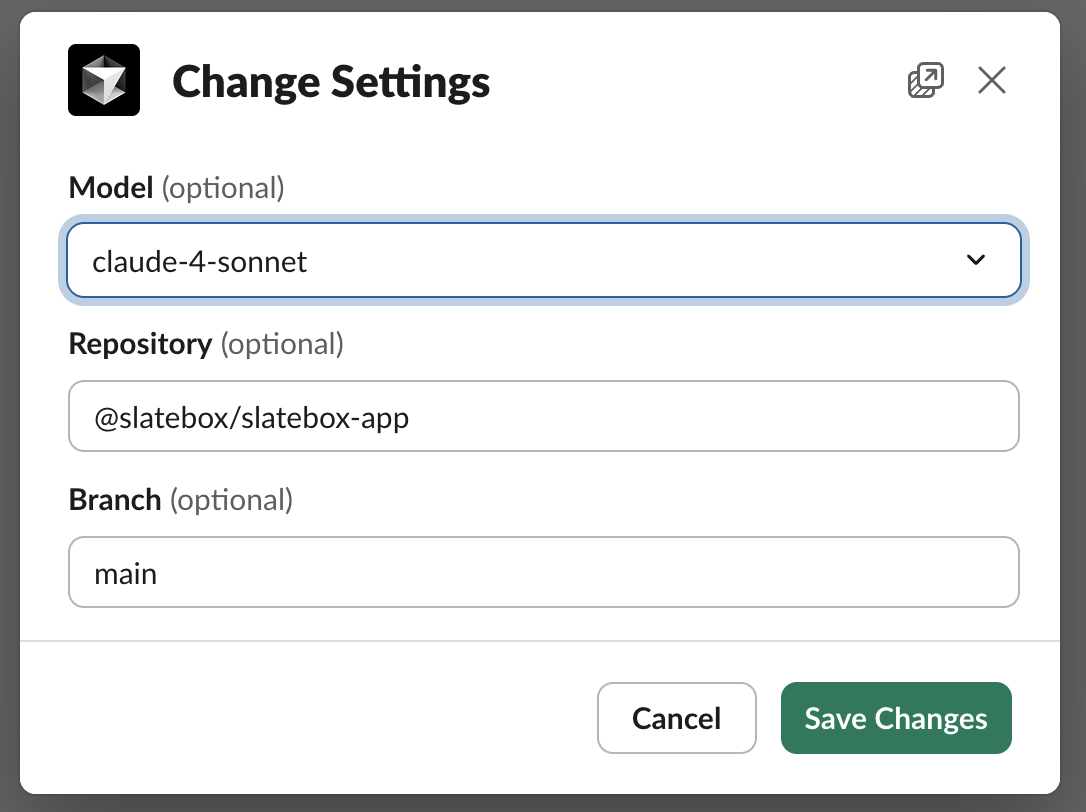Open dialog in a new window

coord(925,80)
